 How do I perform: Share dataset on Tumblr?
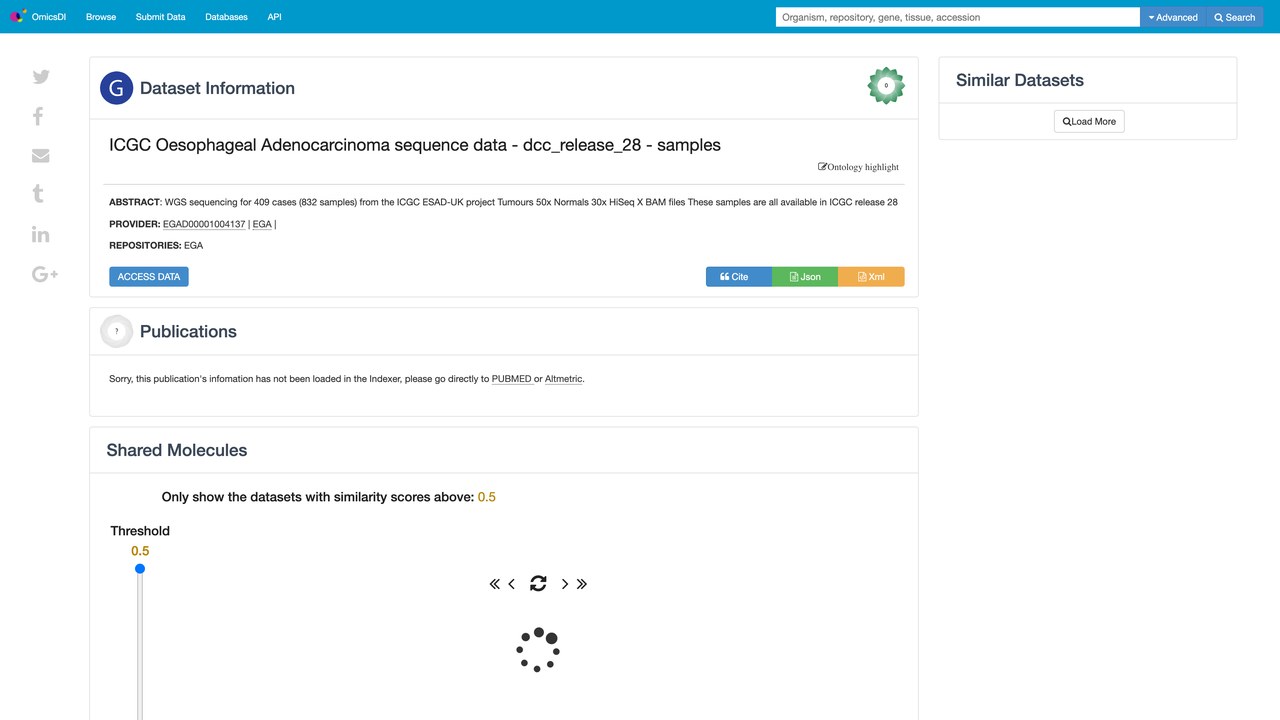[38, 194]
